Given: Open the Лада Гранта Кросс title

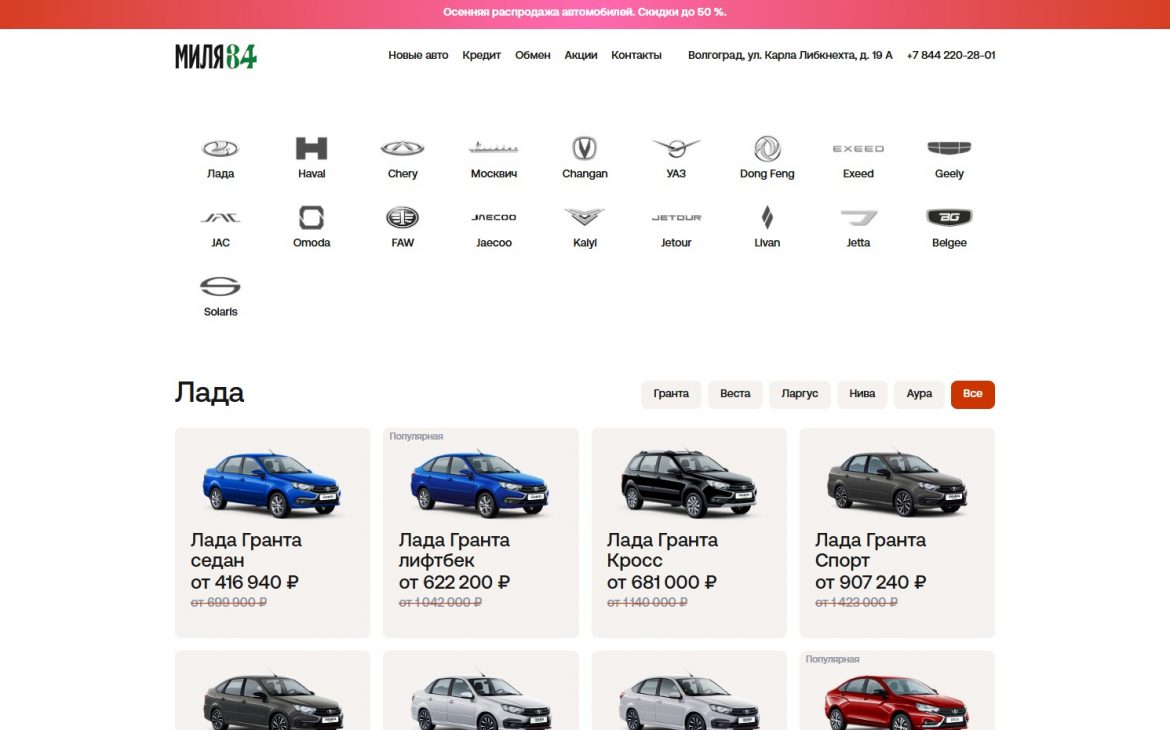Looking at the screenshot, I should 663,550.
